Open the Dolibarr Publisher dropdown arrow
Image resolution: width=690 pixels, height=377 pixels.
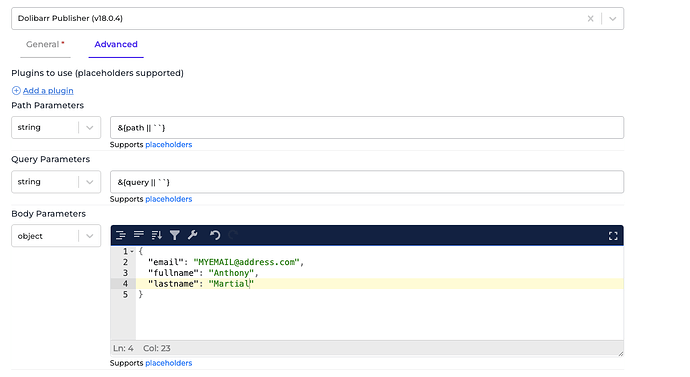pos(613,18)
